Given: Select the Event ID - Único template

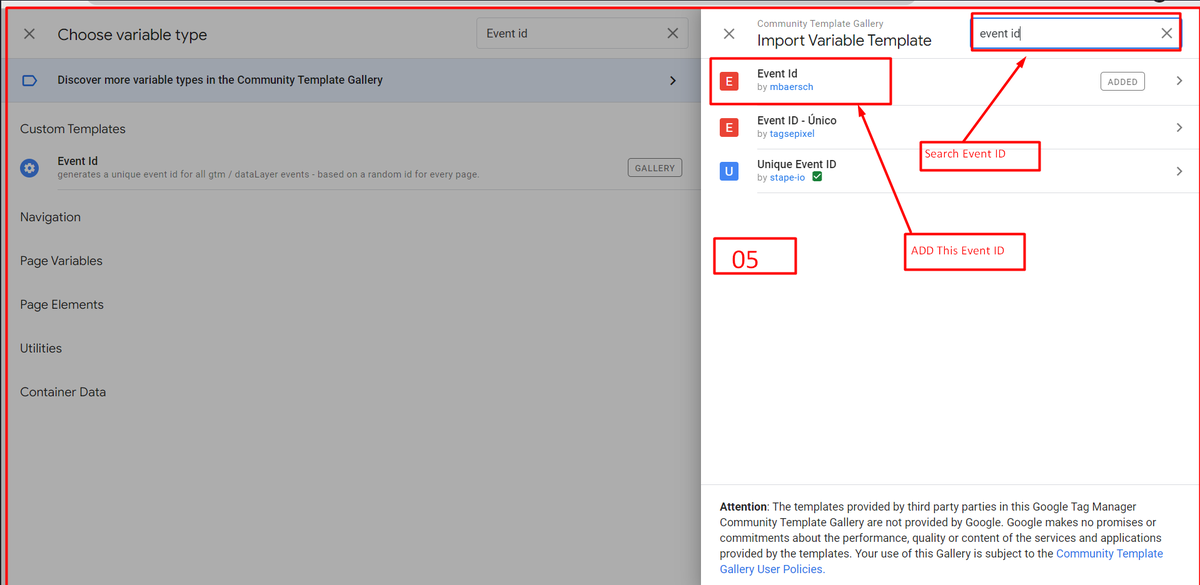Looking at the screenshot, I should coord(950,127).
